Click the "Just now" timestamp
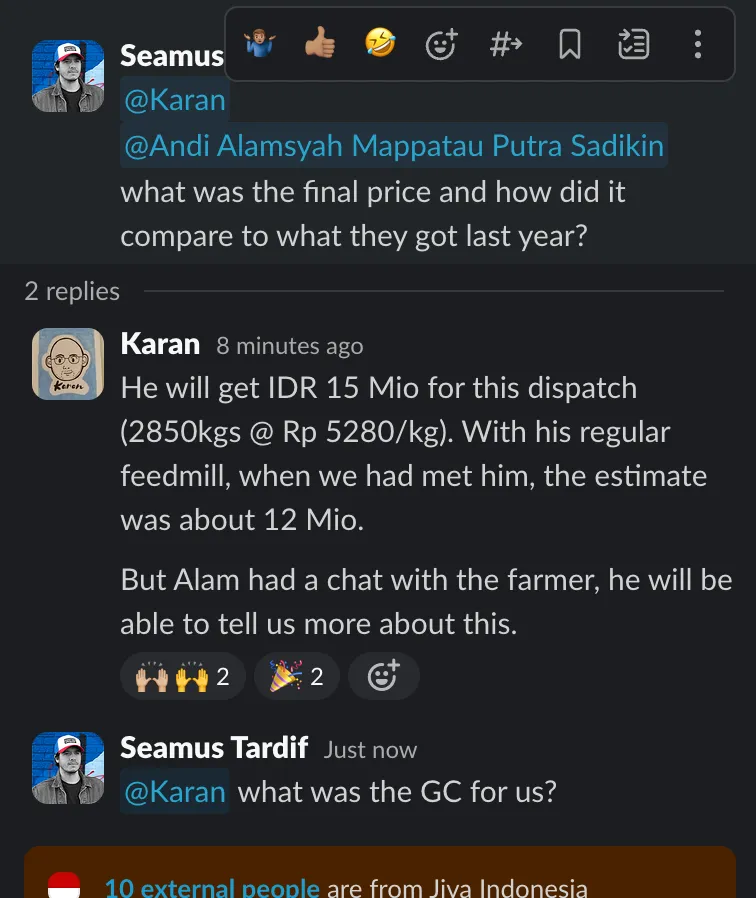756x898 pixels. coord(370,749)
